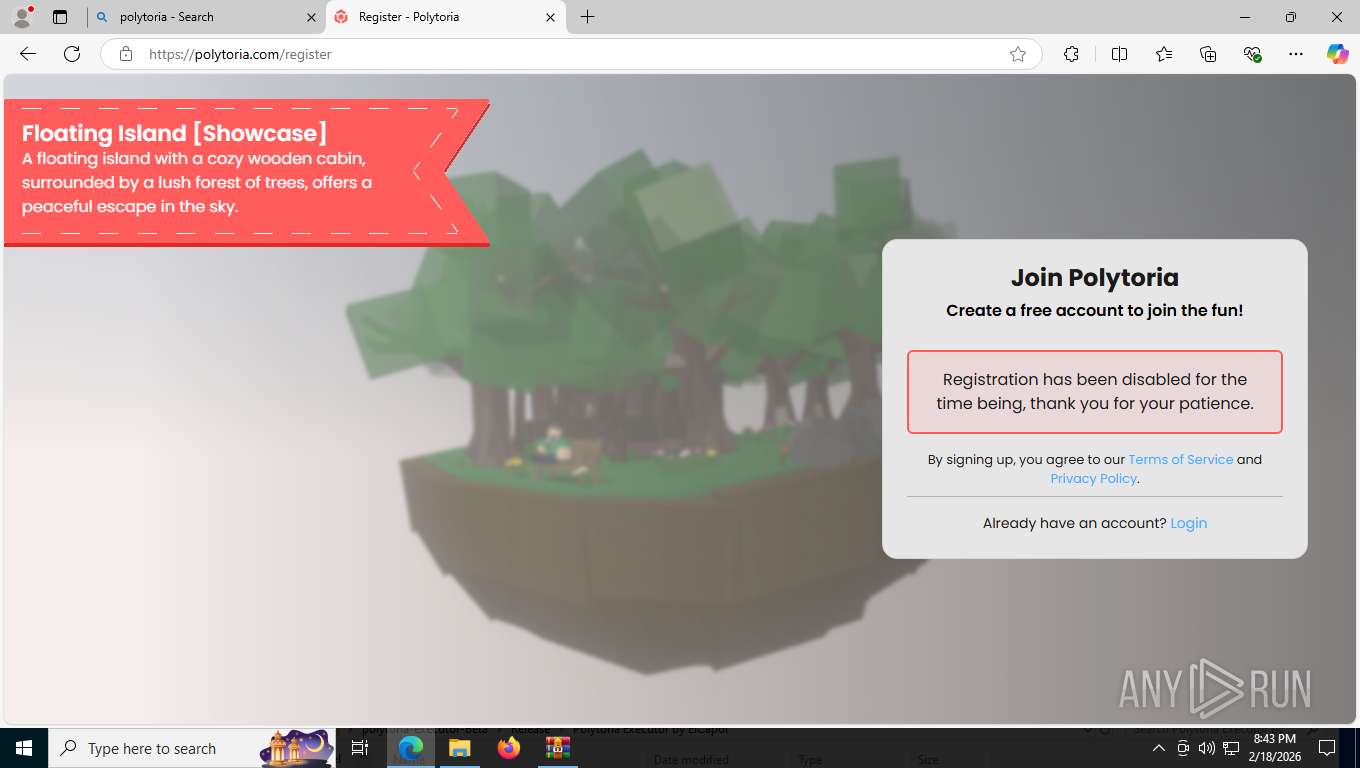Click the Floating Island [Showcase] banner title
Screen dimensions: 1360x768
pyautogui.click(x=175, y=133)
